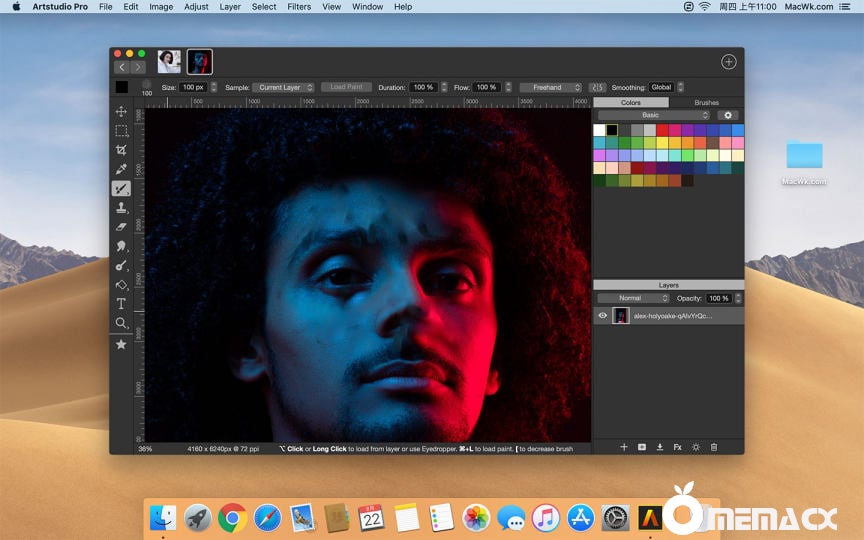
Task: Toggle the symmetry option in the toolbar
Action: (597, 88)
